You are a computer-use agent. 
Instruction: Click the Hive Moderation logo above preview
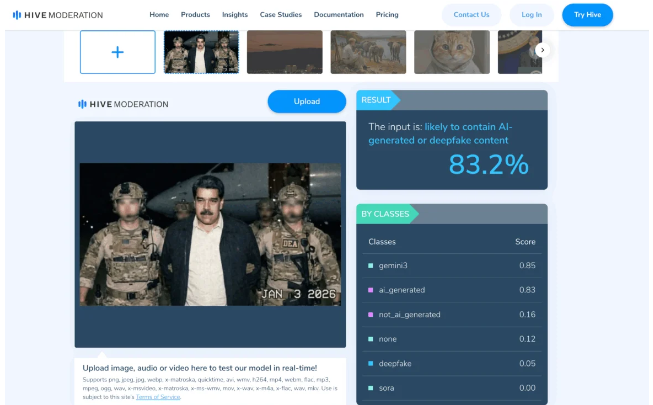point(124,104)
